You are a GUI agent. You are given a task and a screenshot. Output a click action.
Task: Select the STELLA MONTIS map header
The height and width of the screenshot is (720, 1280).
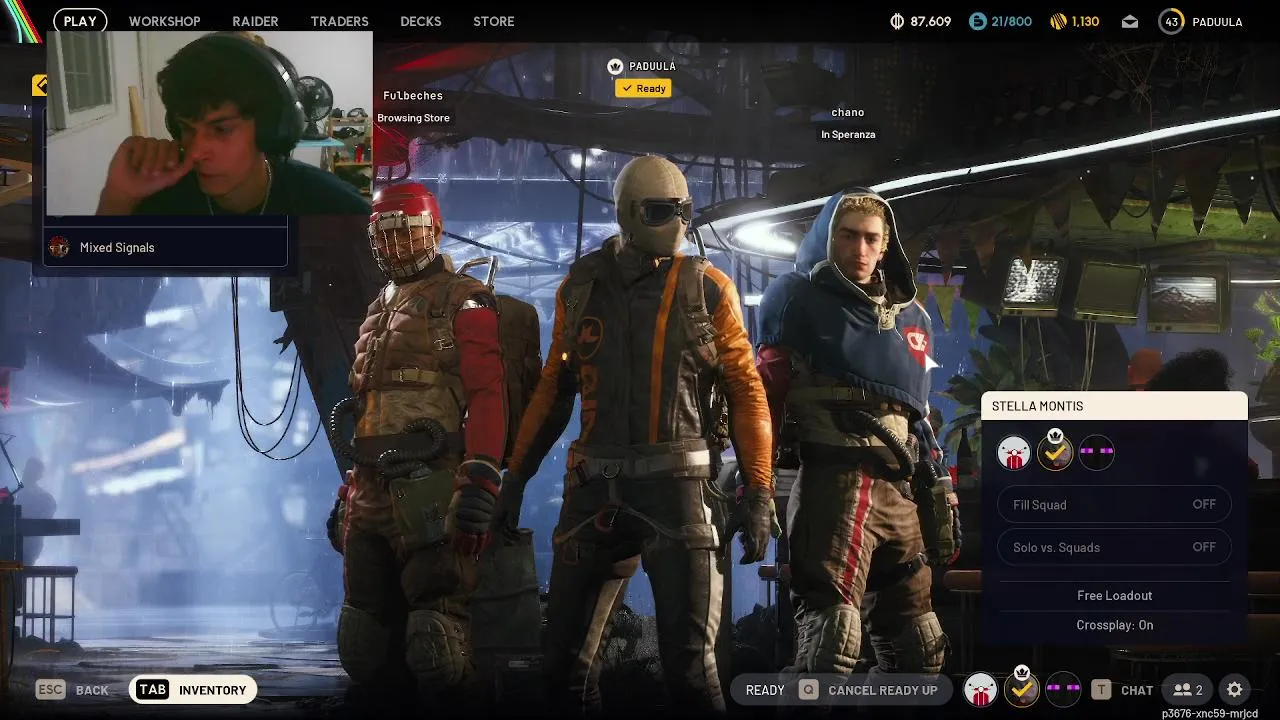pos(1114,406)
